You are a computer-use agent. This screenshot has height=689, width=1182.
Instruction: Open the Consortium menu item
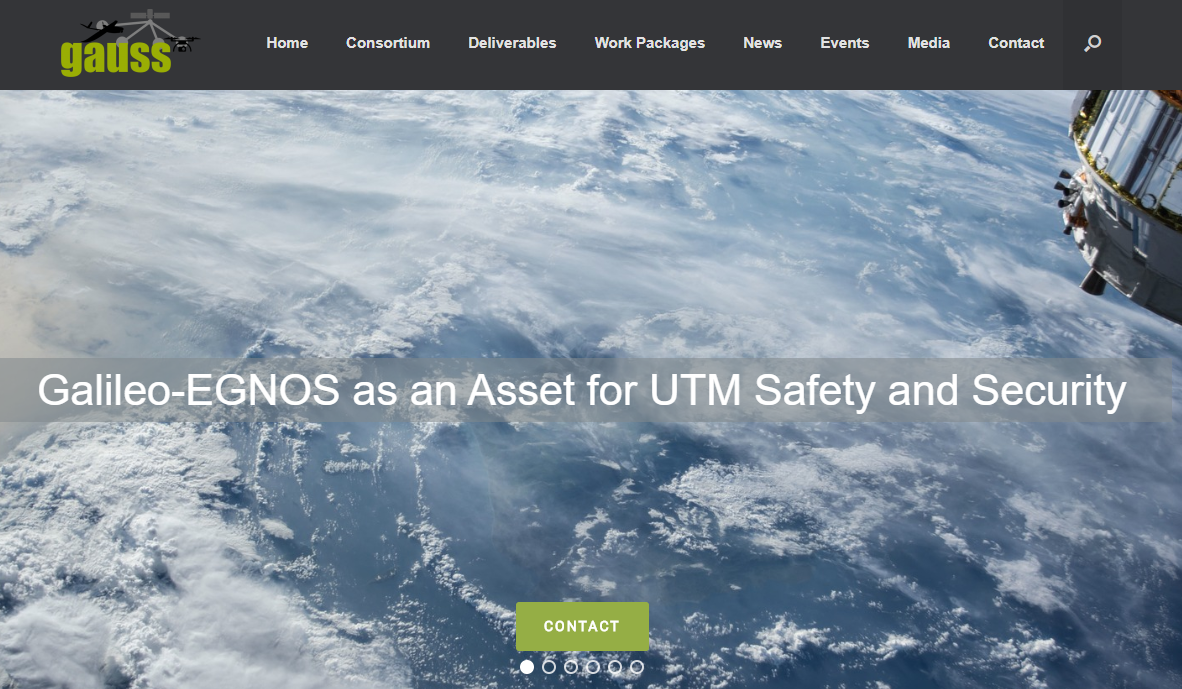pyautogui.click(x=388, y=43)
